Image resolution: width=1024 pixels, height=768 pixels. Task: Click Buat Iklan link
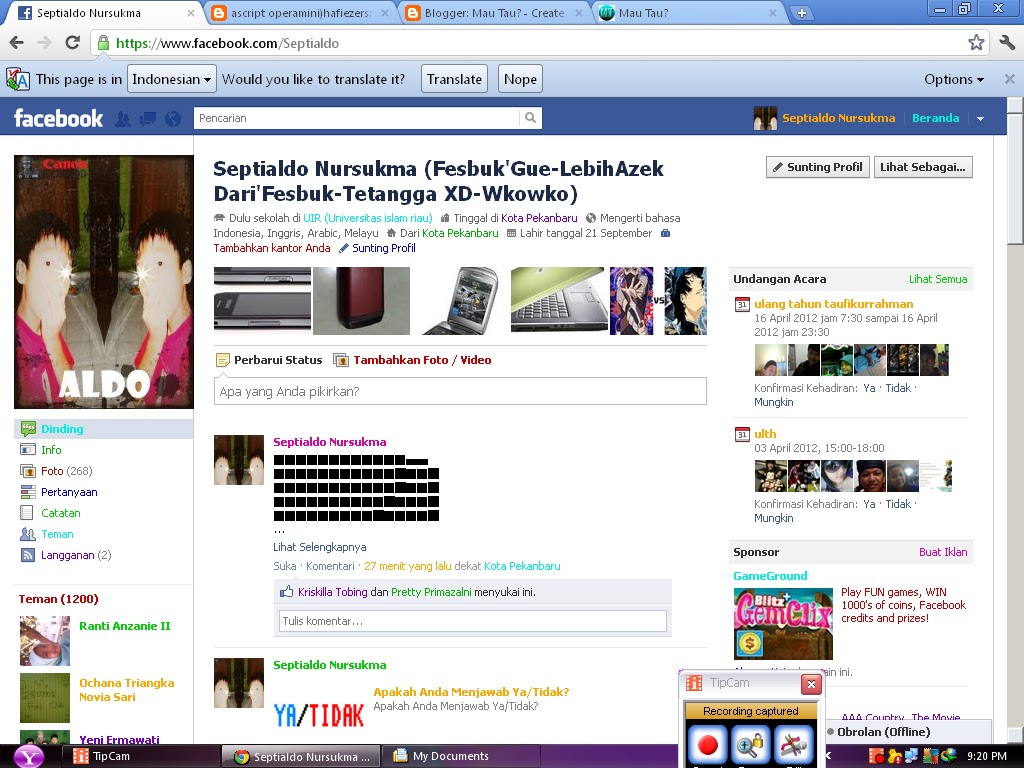[x=943, y=552]
